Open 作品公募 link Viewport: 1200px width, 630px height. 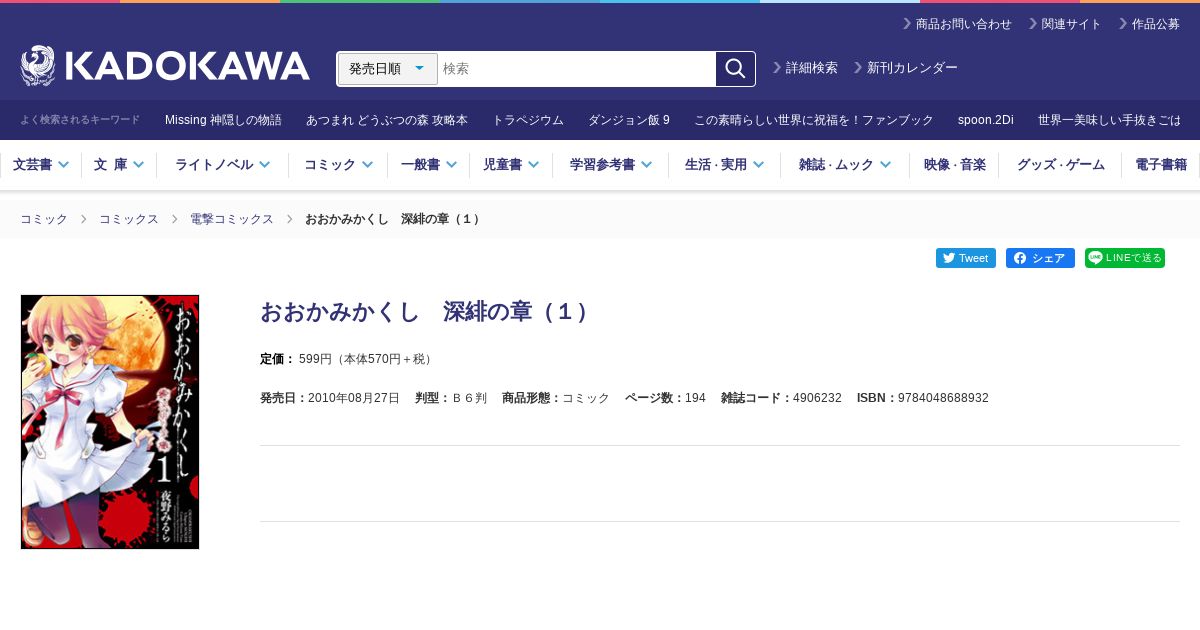(1149, 24)
